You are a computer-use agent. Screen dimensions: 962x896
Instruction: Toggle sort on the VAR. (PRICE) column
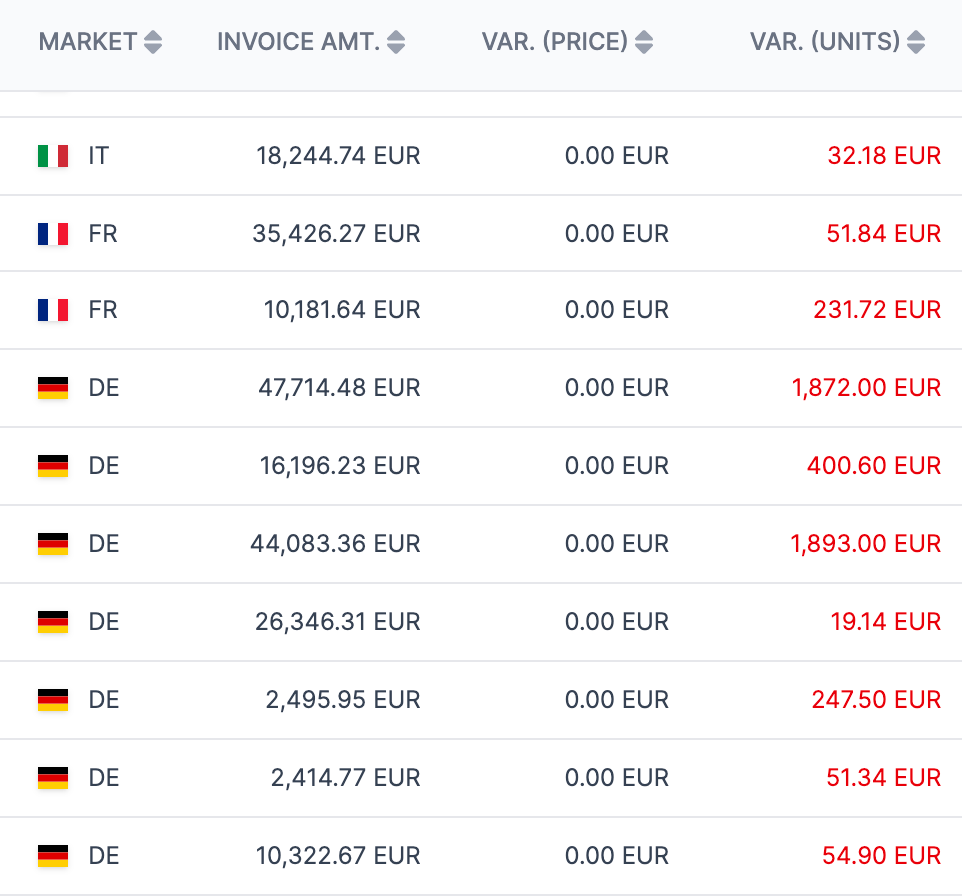coord(646,42)
